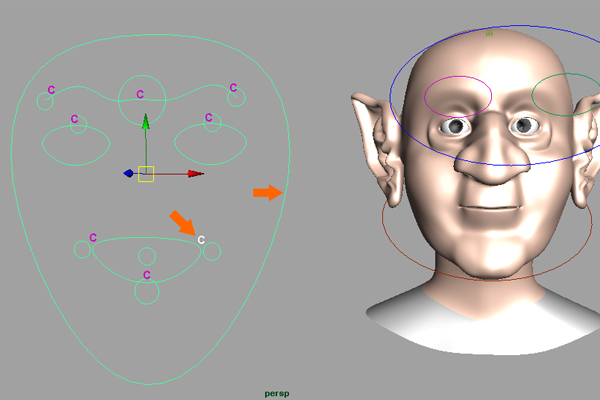Select the left mouth corner circle control
This screenshot has height=400, width=600.
[x=82, y=250]
